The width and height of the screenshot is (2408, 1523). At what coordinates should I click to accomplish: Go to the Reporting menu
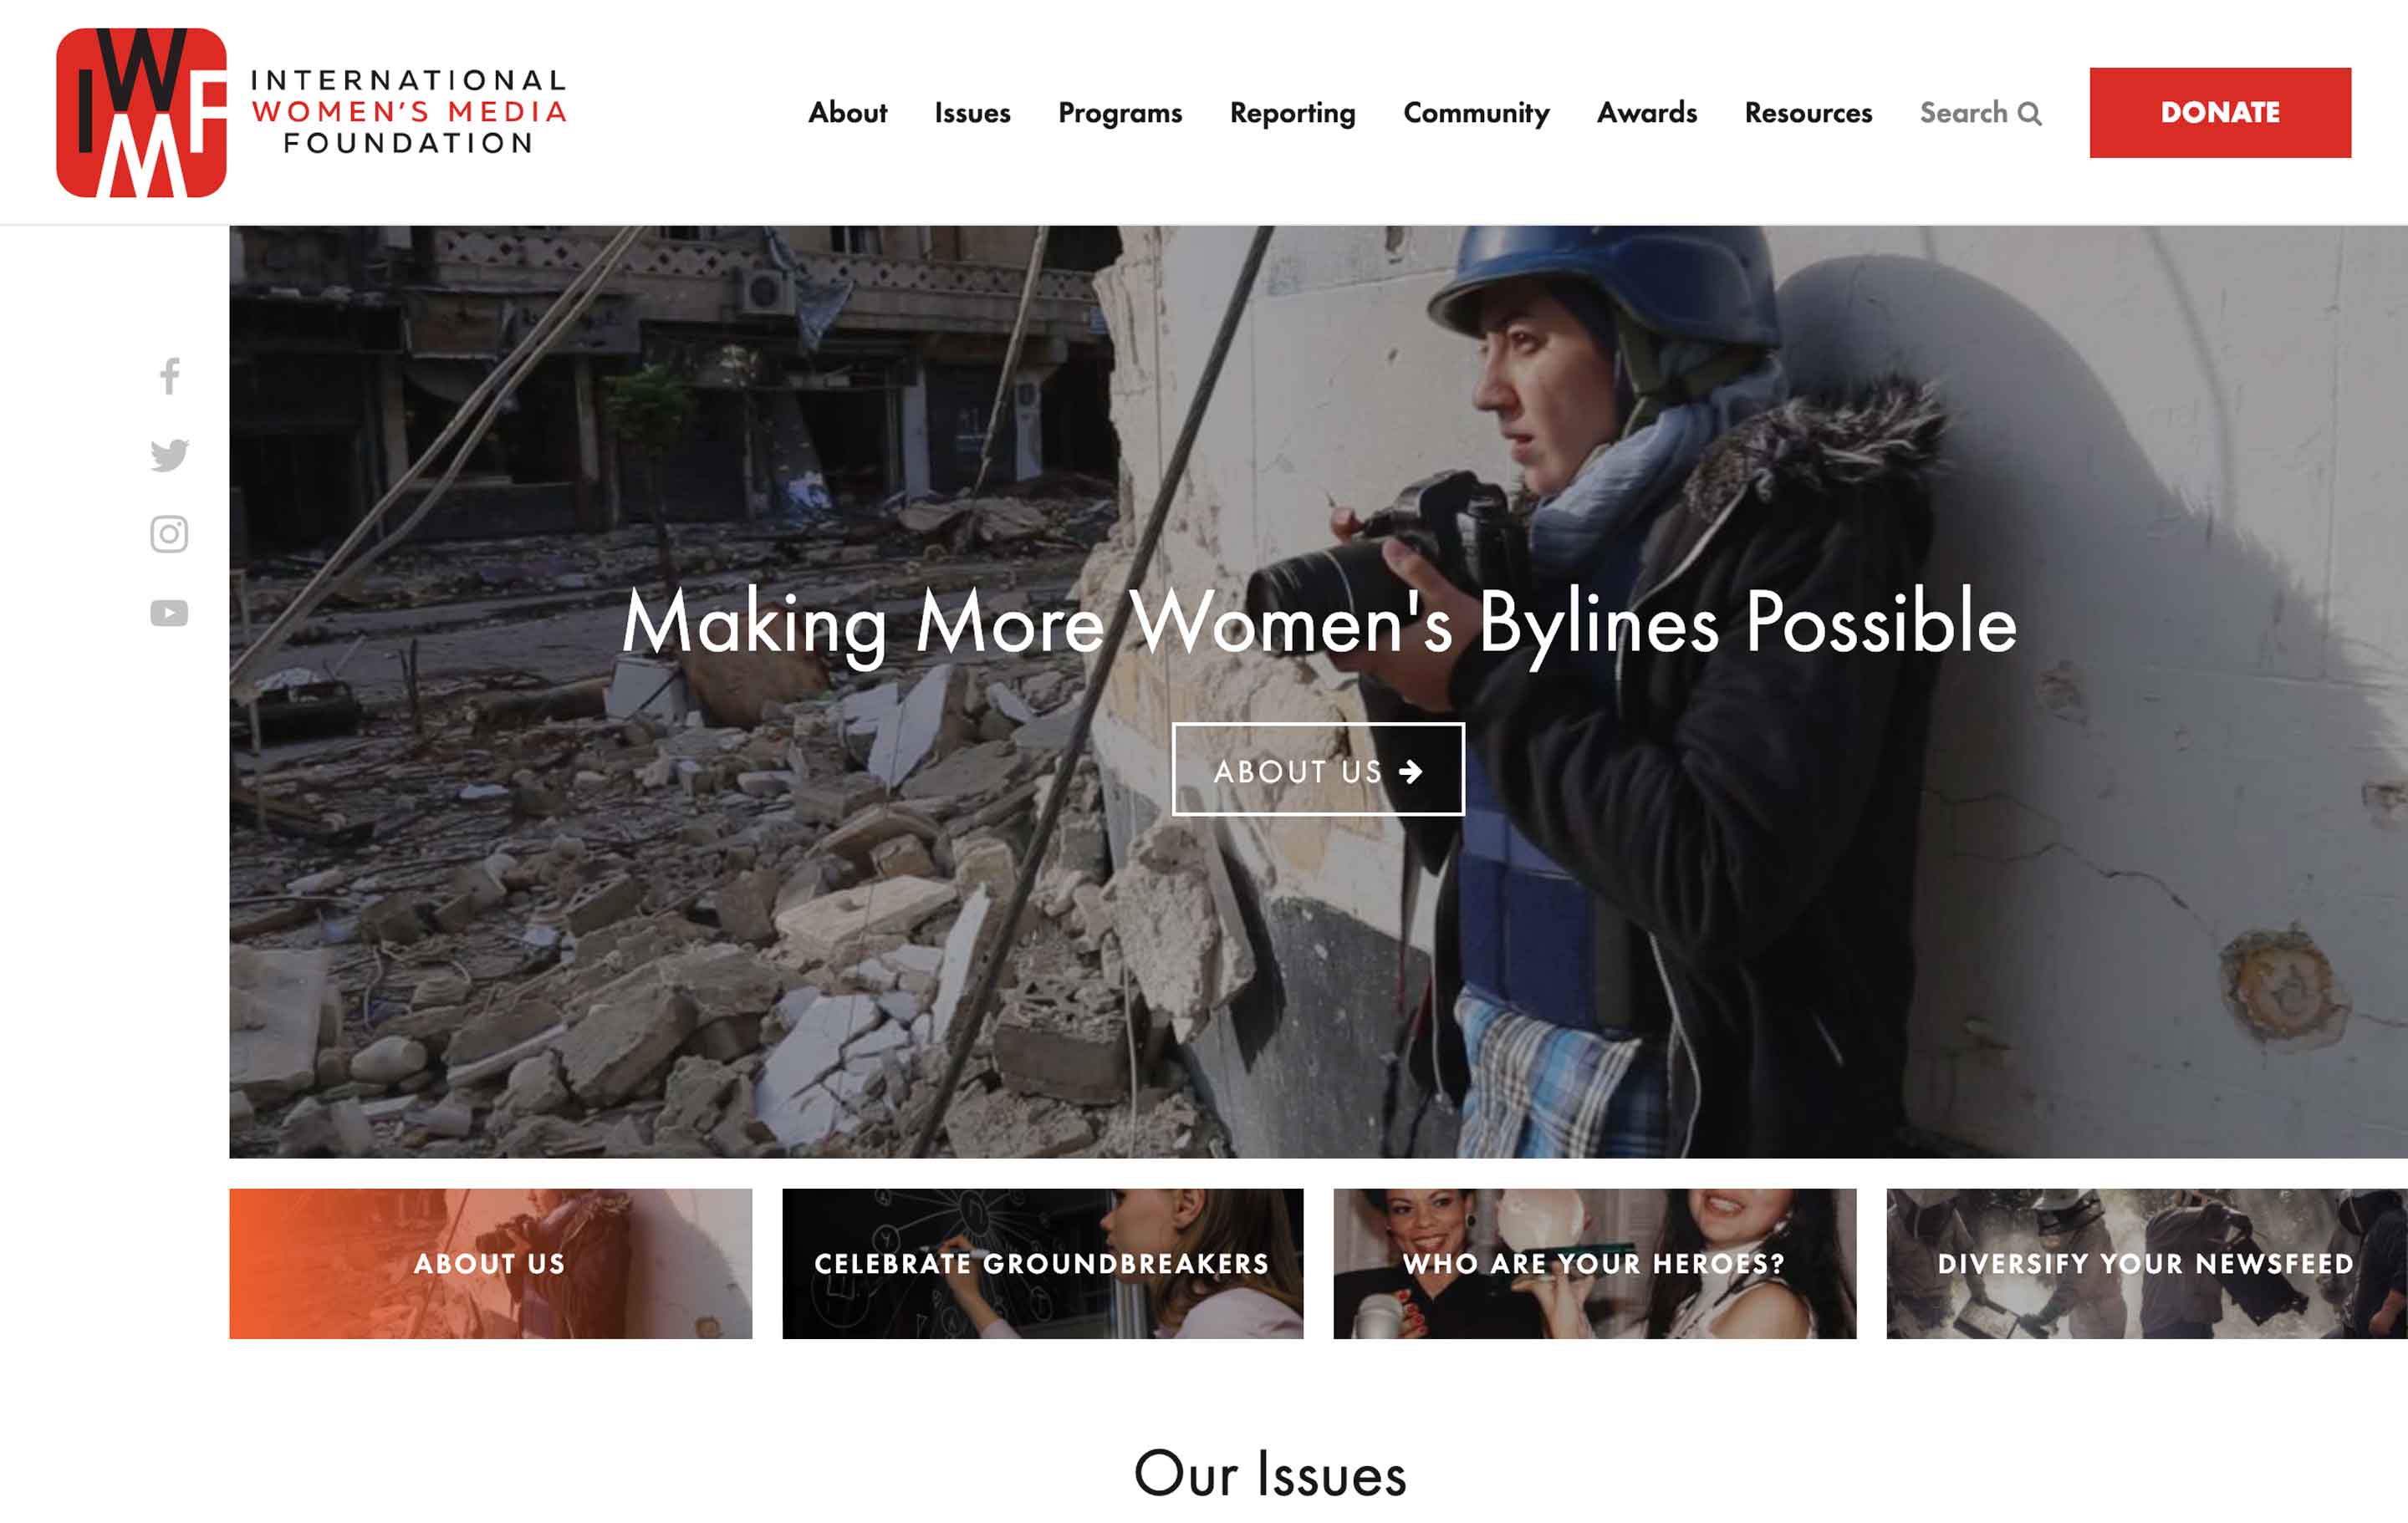click(x=1292, y=113)
